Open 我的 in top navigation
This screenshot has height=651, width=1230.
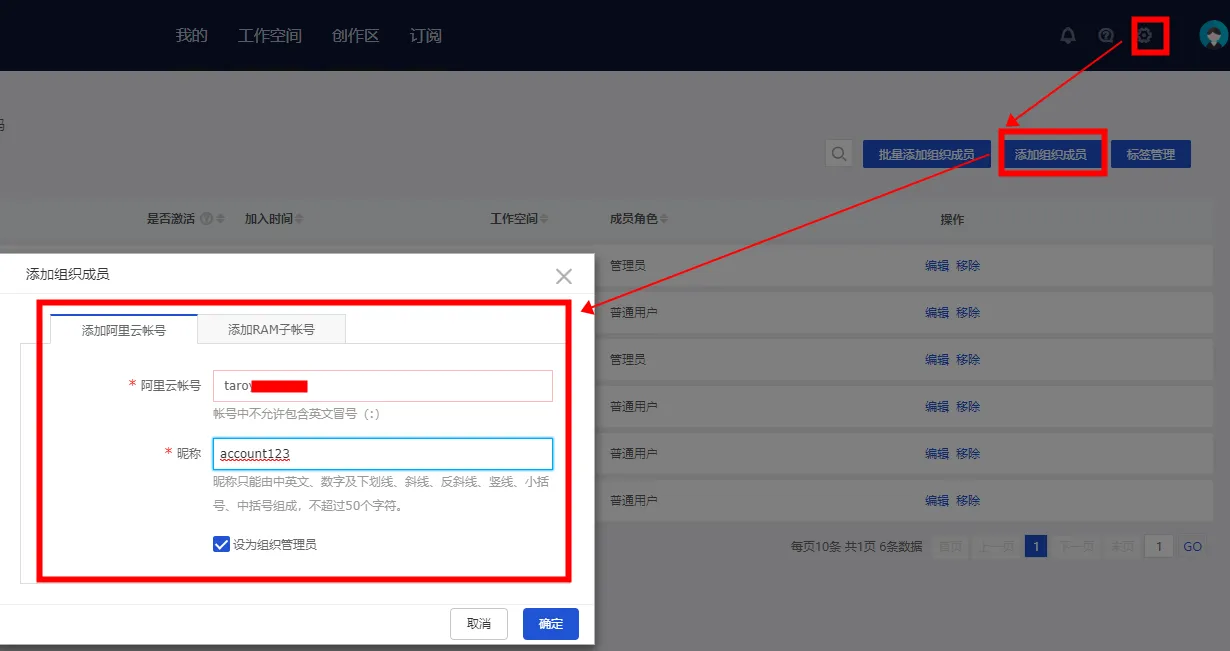tap(191, 36)
